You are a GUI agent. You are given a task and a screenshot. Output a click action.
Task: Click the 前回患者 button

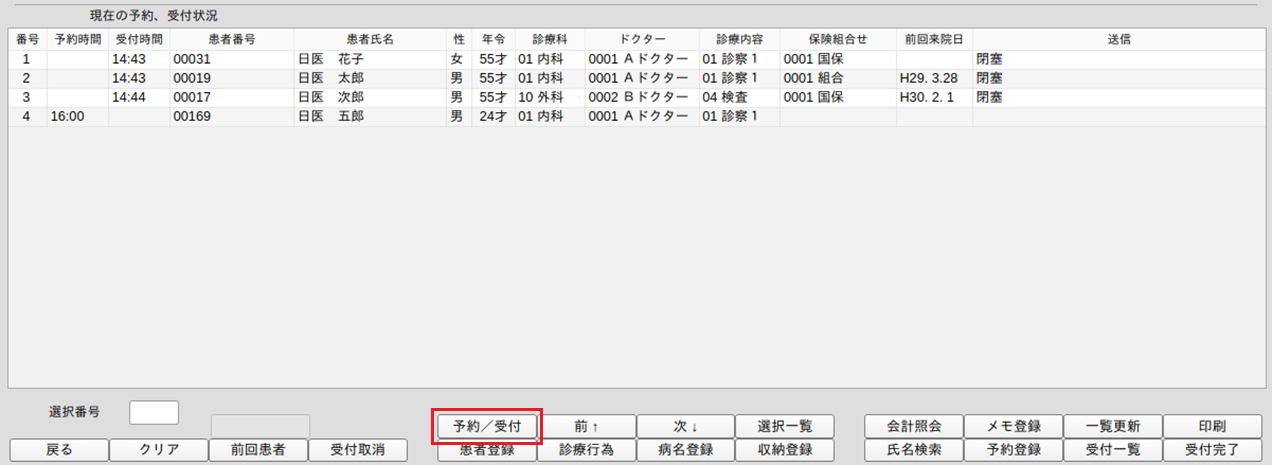(x=258, y=450)
